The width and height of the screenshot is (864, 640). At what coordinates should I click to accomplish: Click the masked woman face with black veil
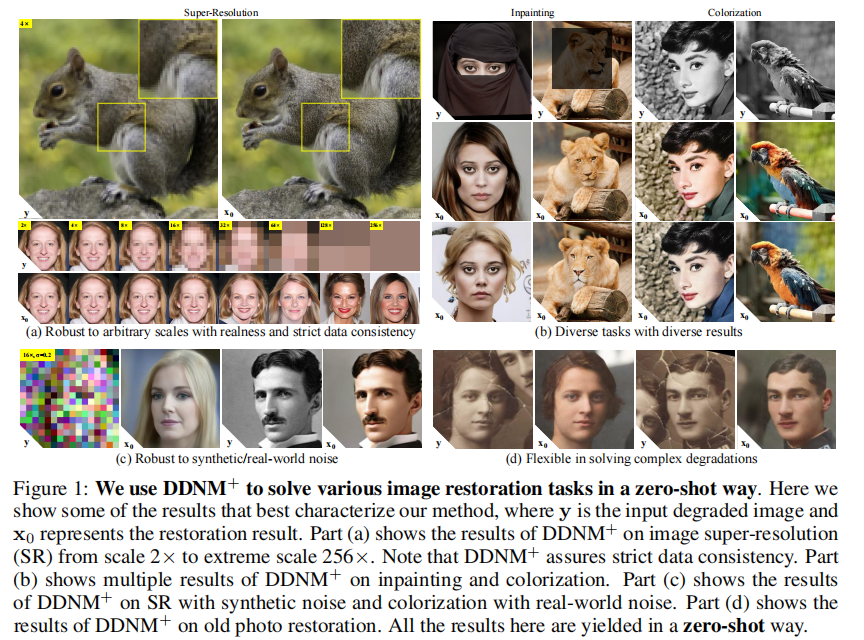click(x=482, y=71)
